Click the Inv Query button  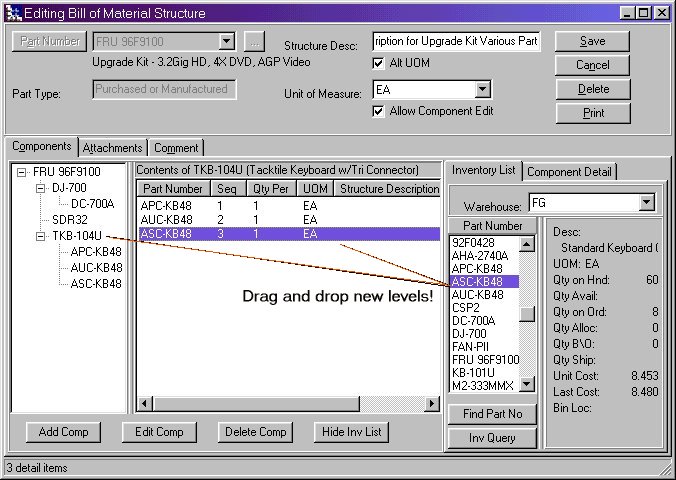coord(492,438)
